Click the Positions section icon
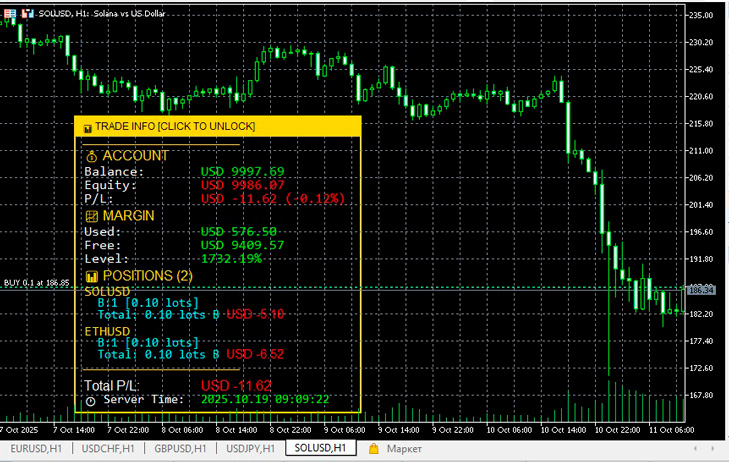This screenshot has height=462, width=729. pyautogui.click(x=91, y=276)
